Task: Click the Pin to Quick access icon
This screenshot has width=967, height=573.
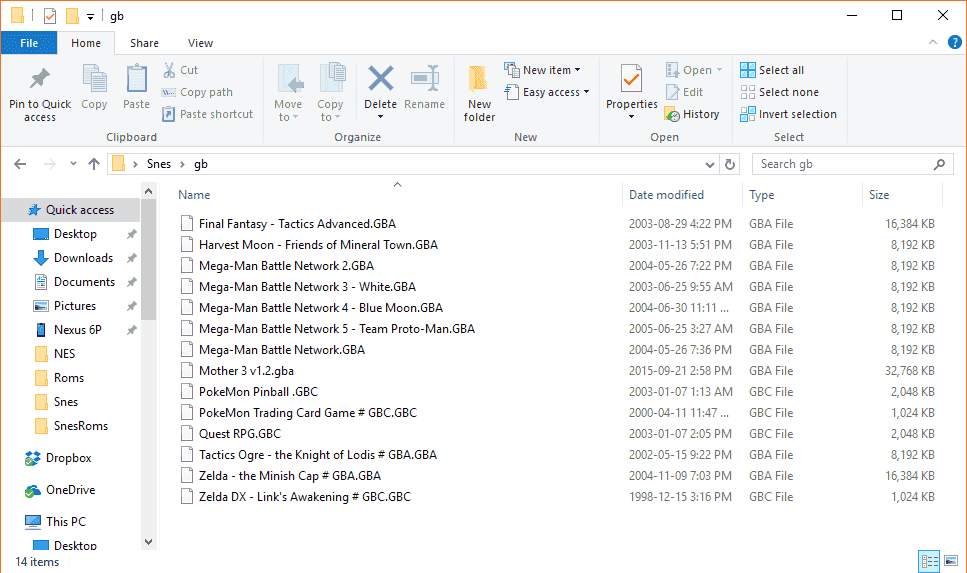Action: point(40,79)
